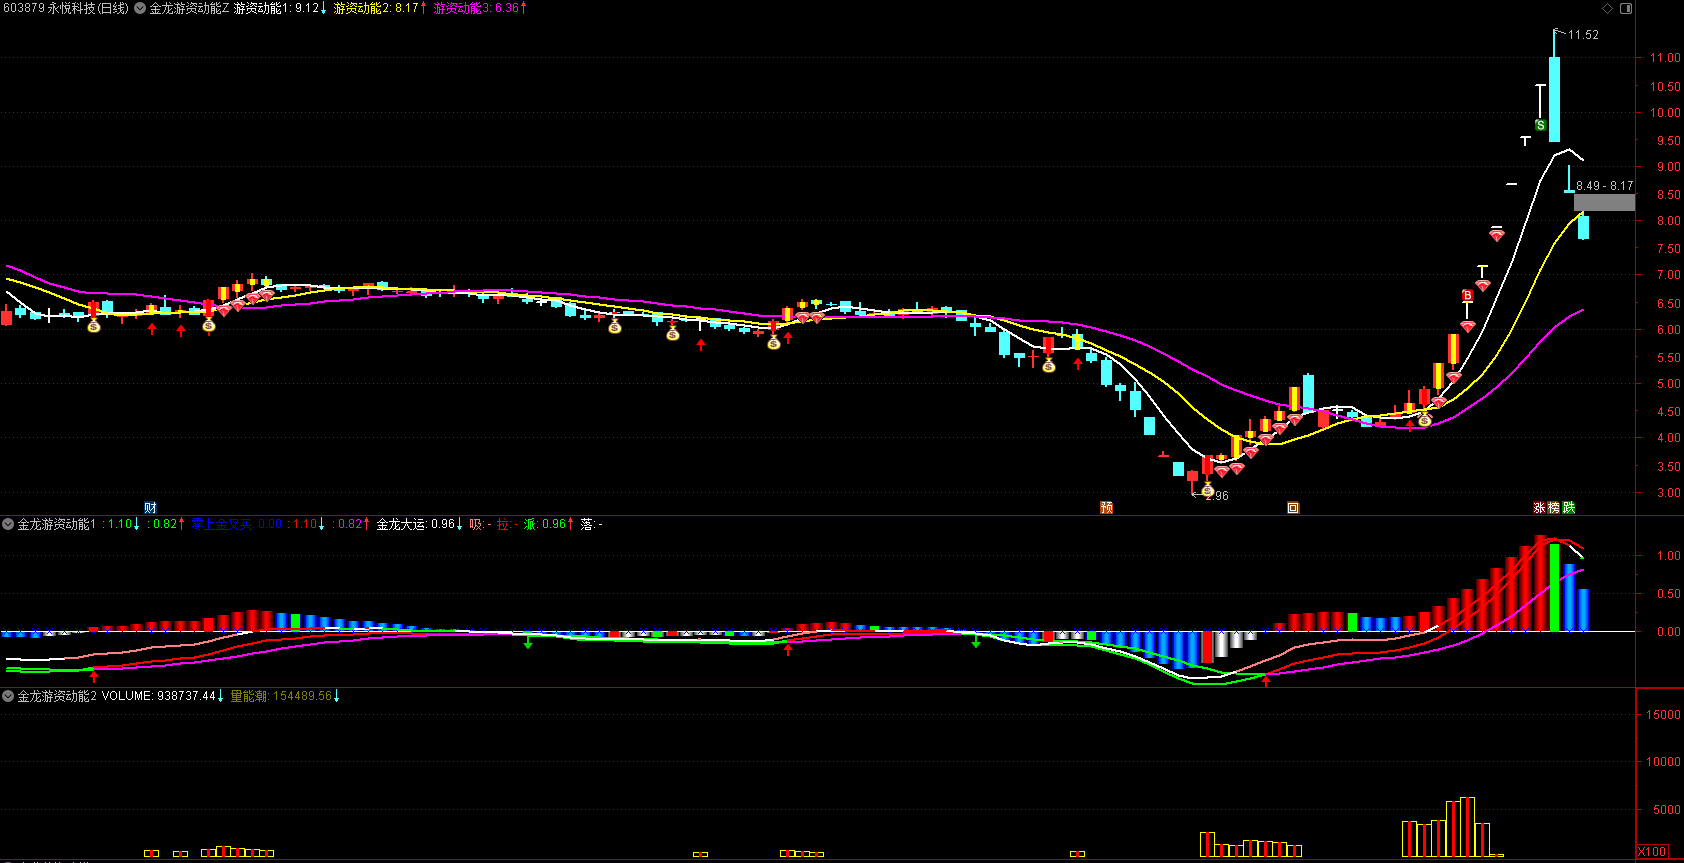Click the red B buy signal icon
Viewport: 1684px width, 863px height.
pyautogui.click(x=1467, y=296)
